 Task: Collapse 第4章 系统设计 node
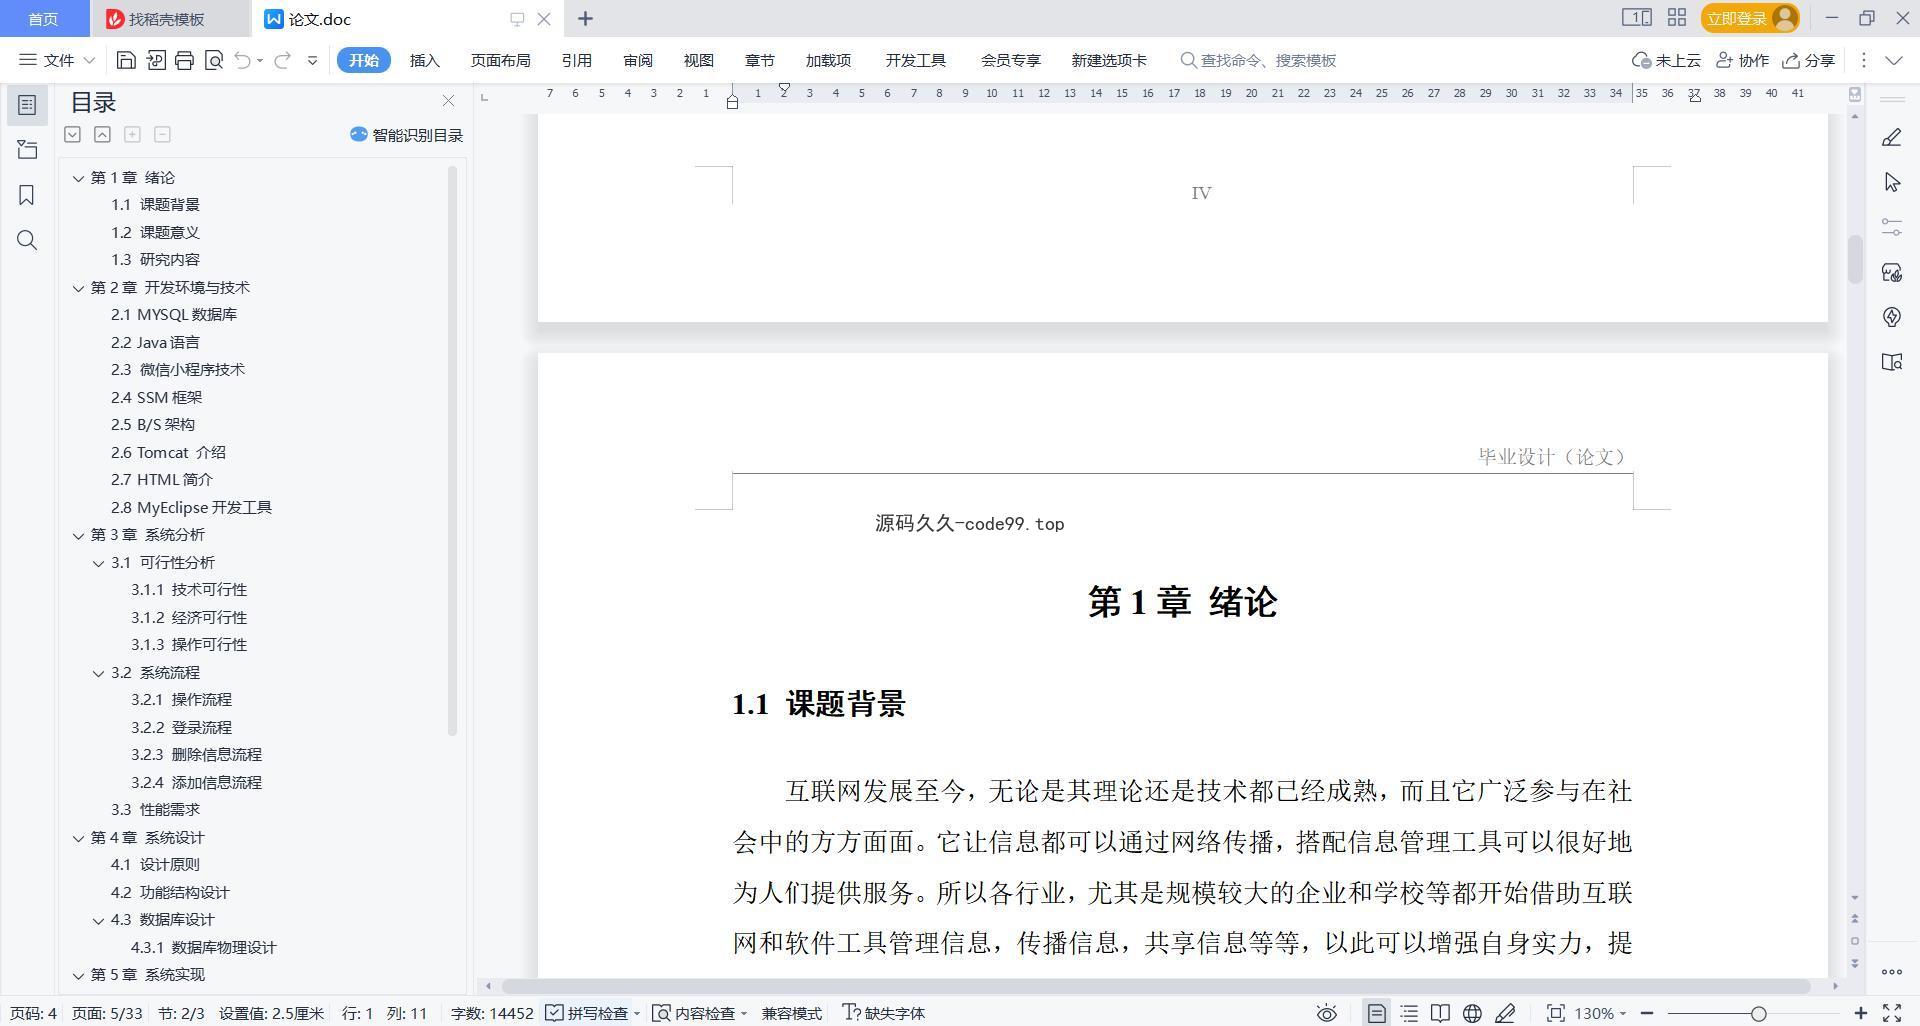pyautogui.click(x=78, y=838)
